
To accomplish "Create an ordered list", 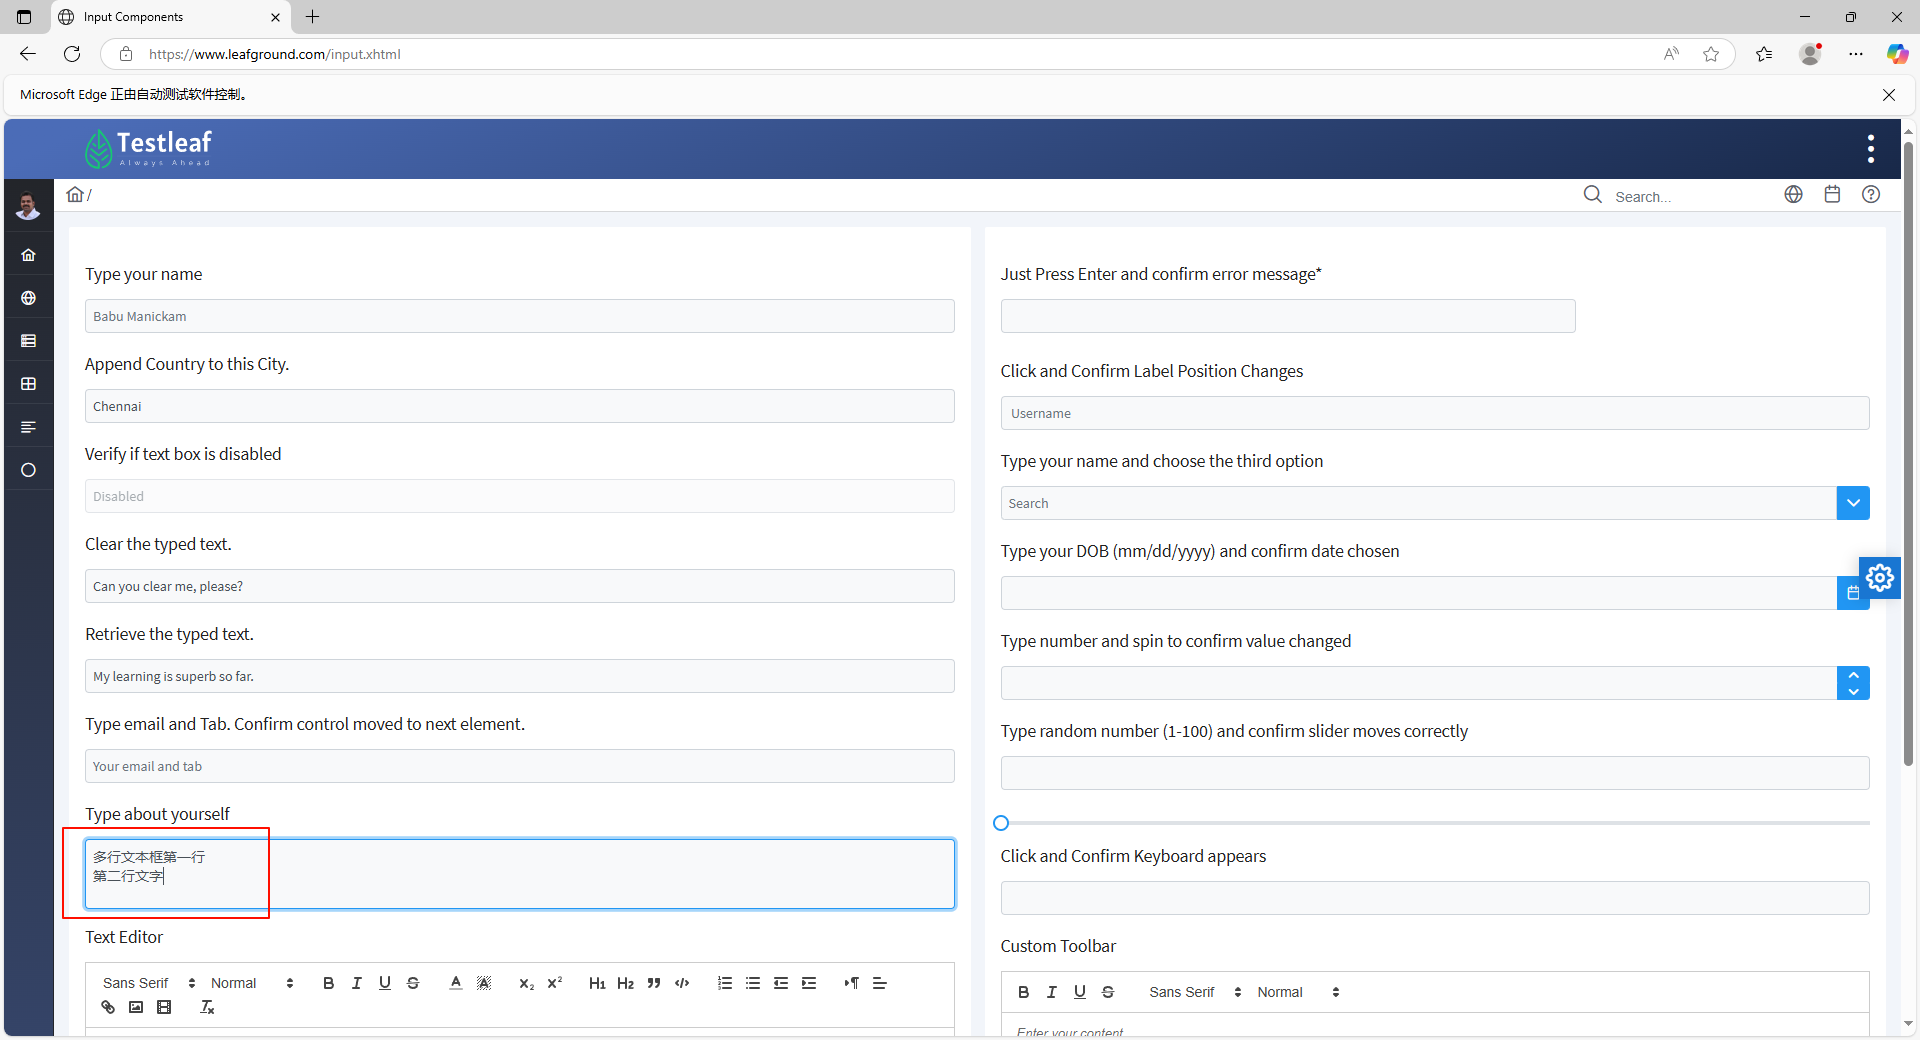I will coord(725,983).
